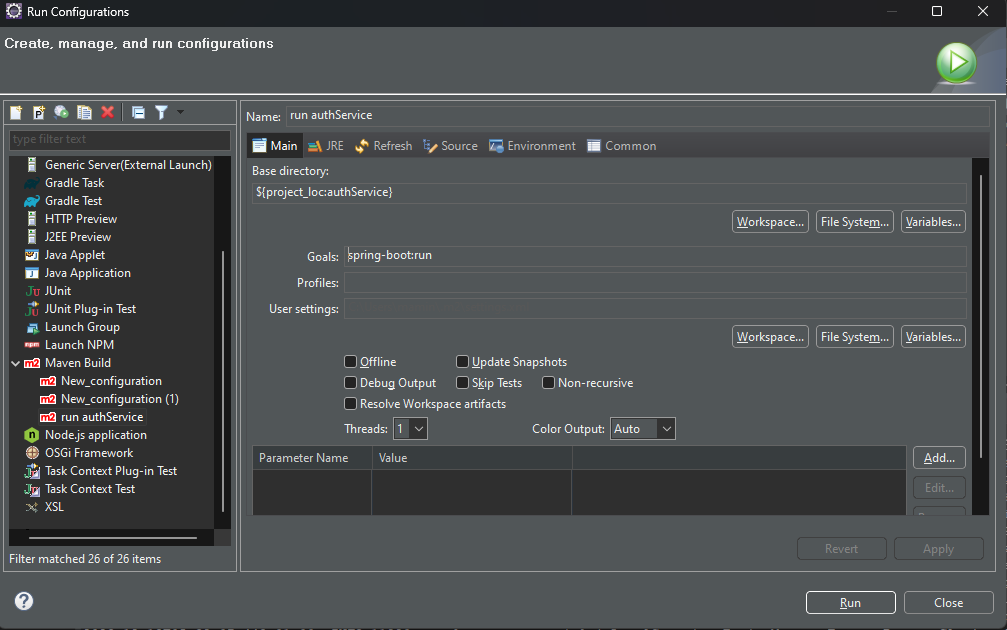Screen dimensions: 1007x630
Task: Click File System button under User settings
Action: coord(855,337)
